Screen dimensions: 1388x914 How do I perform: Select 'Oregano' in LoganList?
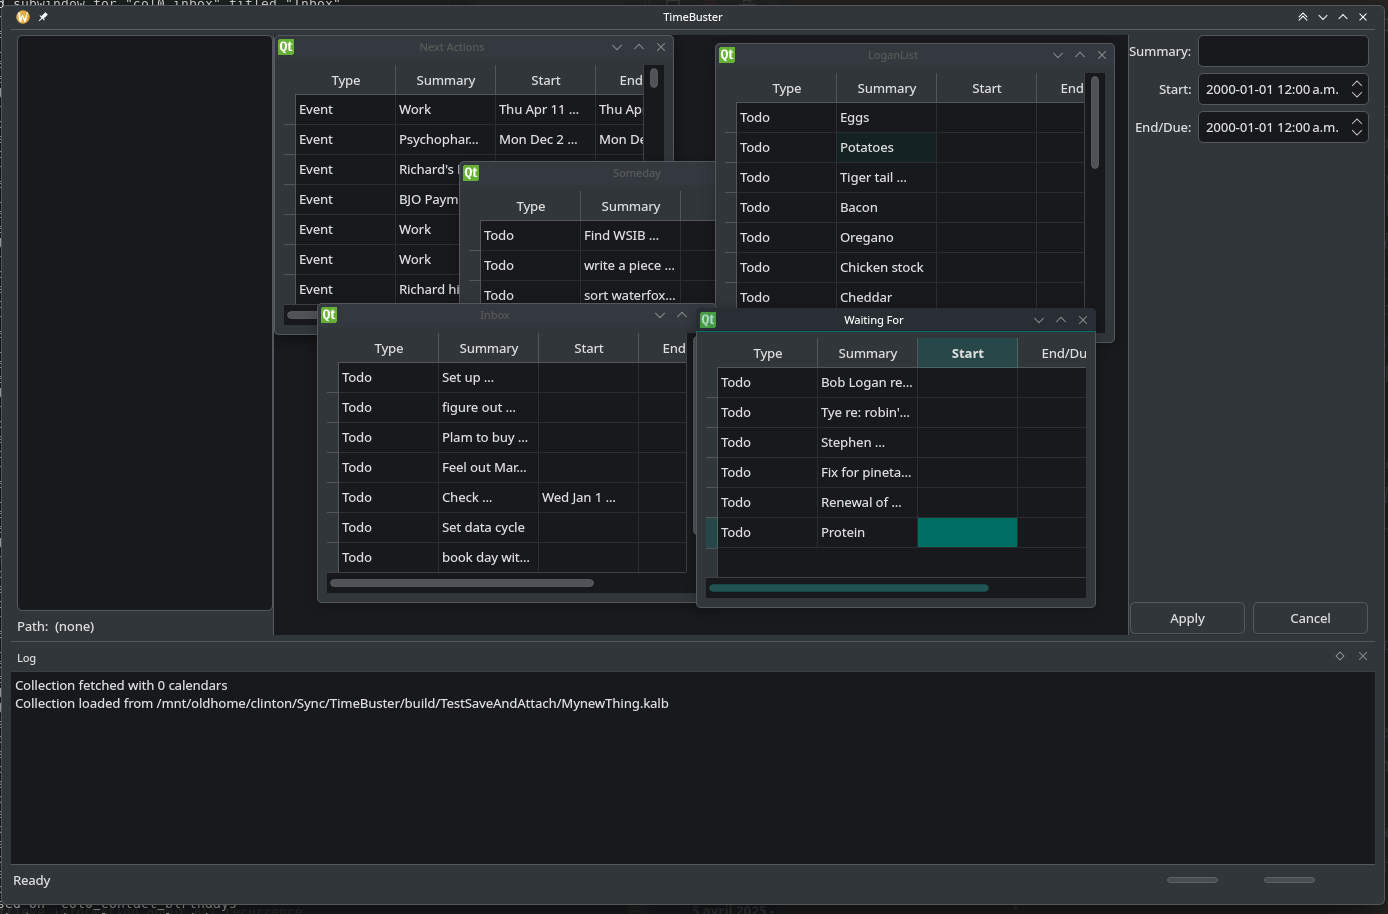click(886, 237)
